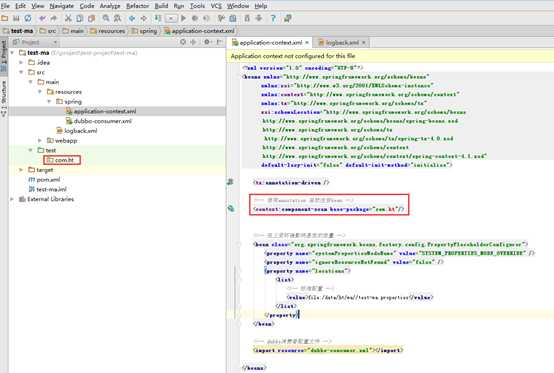Expand the External Libraries node
The height and width of the screenshot is (373, 554).
(12, 199)
